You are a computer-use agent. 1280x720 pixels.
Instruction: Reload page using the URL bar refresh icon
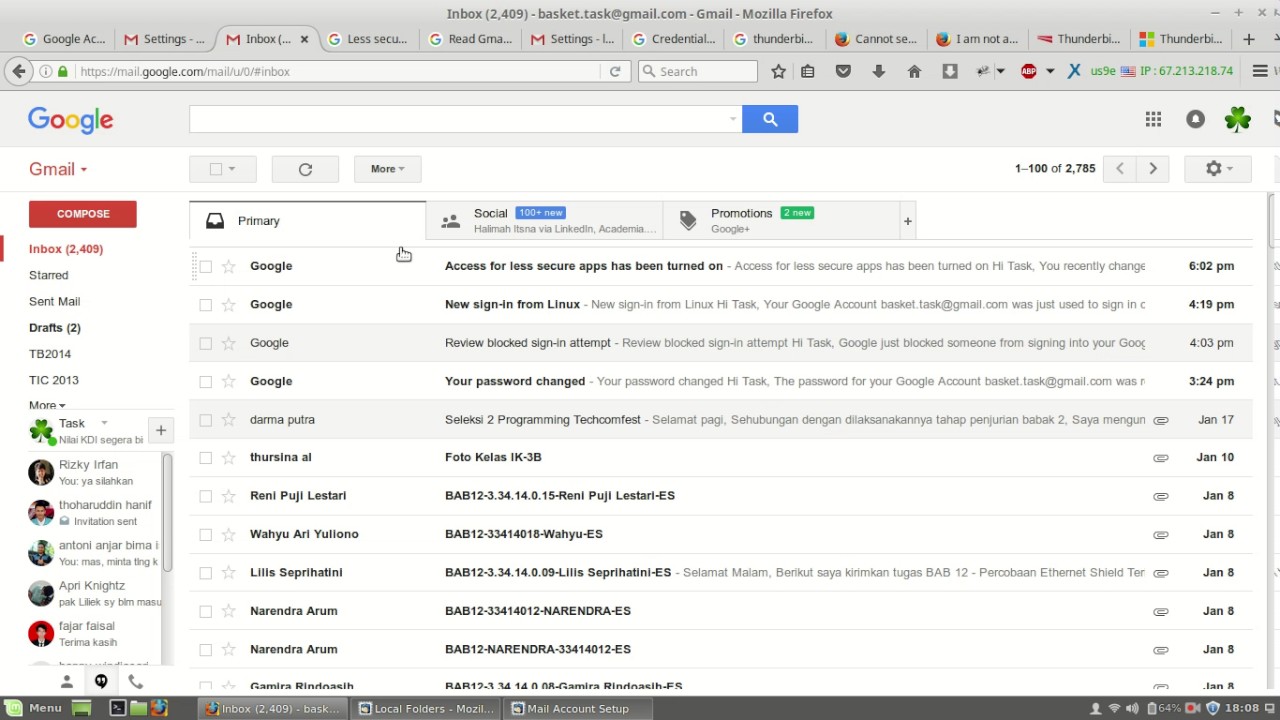click(615, 71)
